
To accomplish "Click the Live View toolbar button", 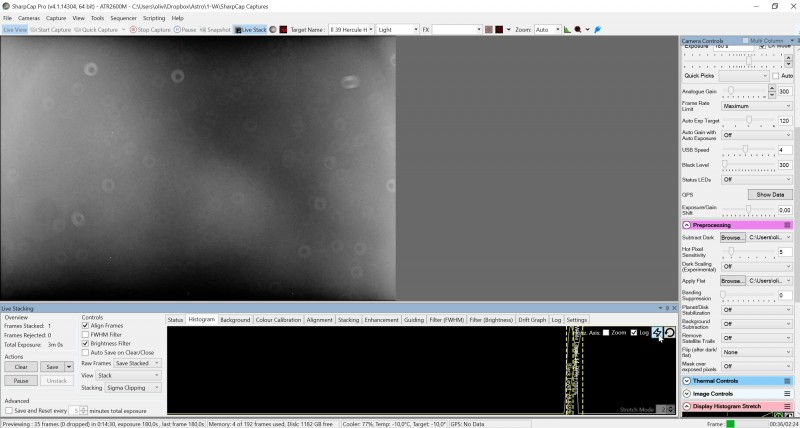I will tap(15, 30).
